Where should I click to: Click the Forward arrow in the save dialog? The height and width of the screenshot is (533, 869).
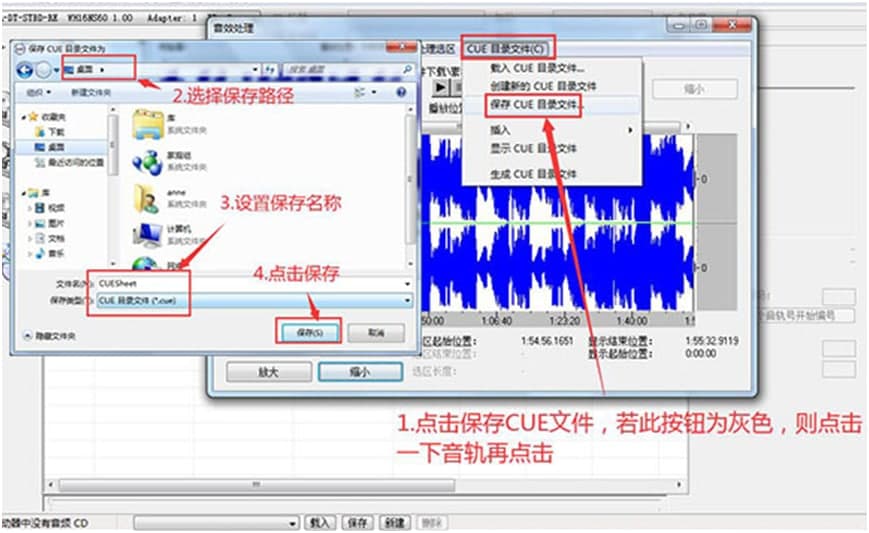click(46, 69)
